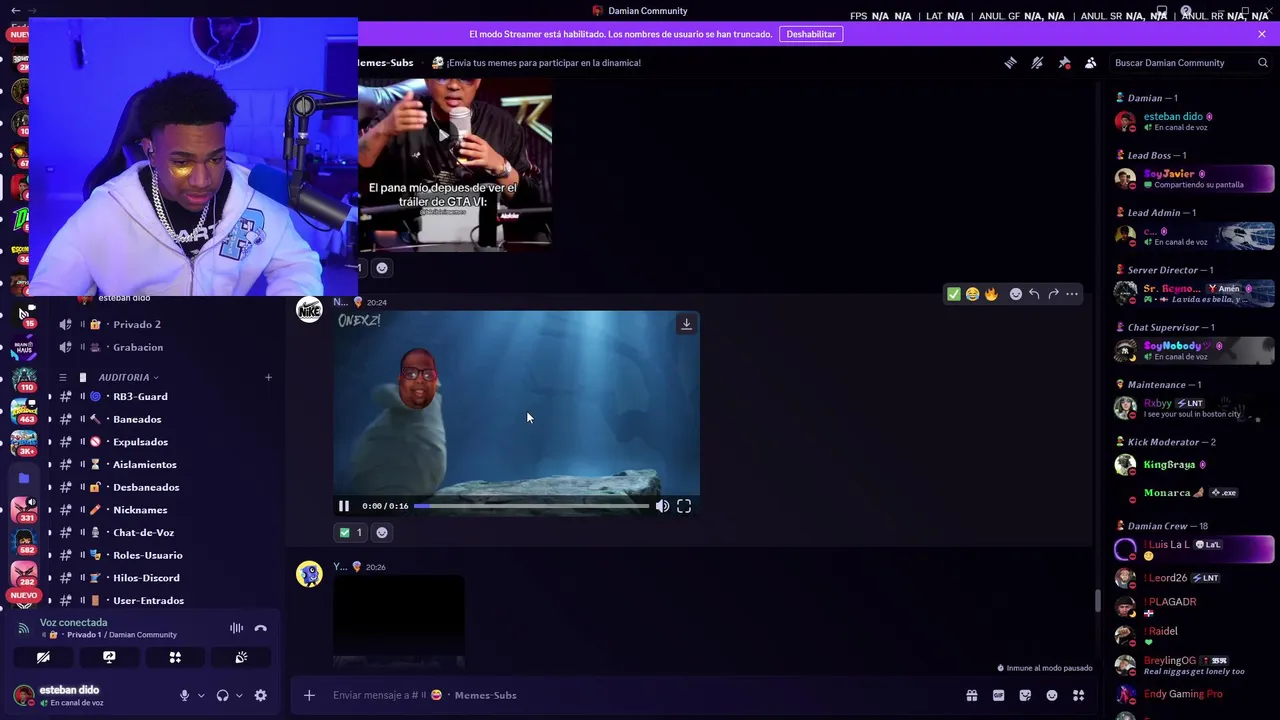
Task: Toggle the member list icon
Action: pyautogui.click(x=1091, y=63)
